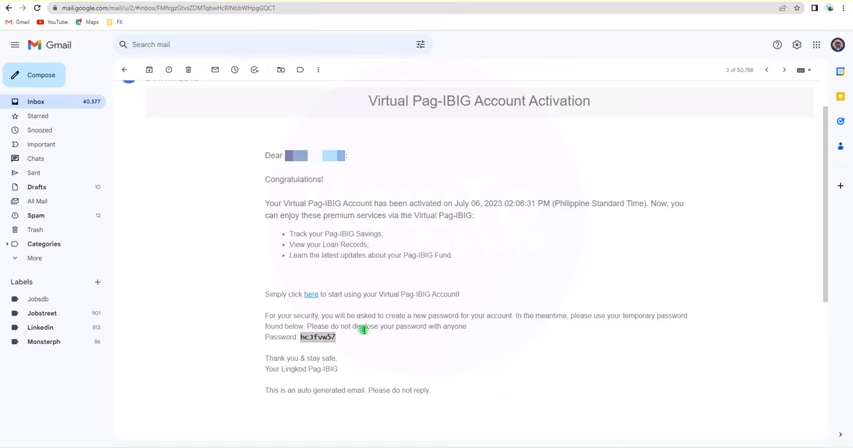Open the Settings gear

(x=796, y=45)
